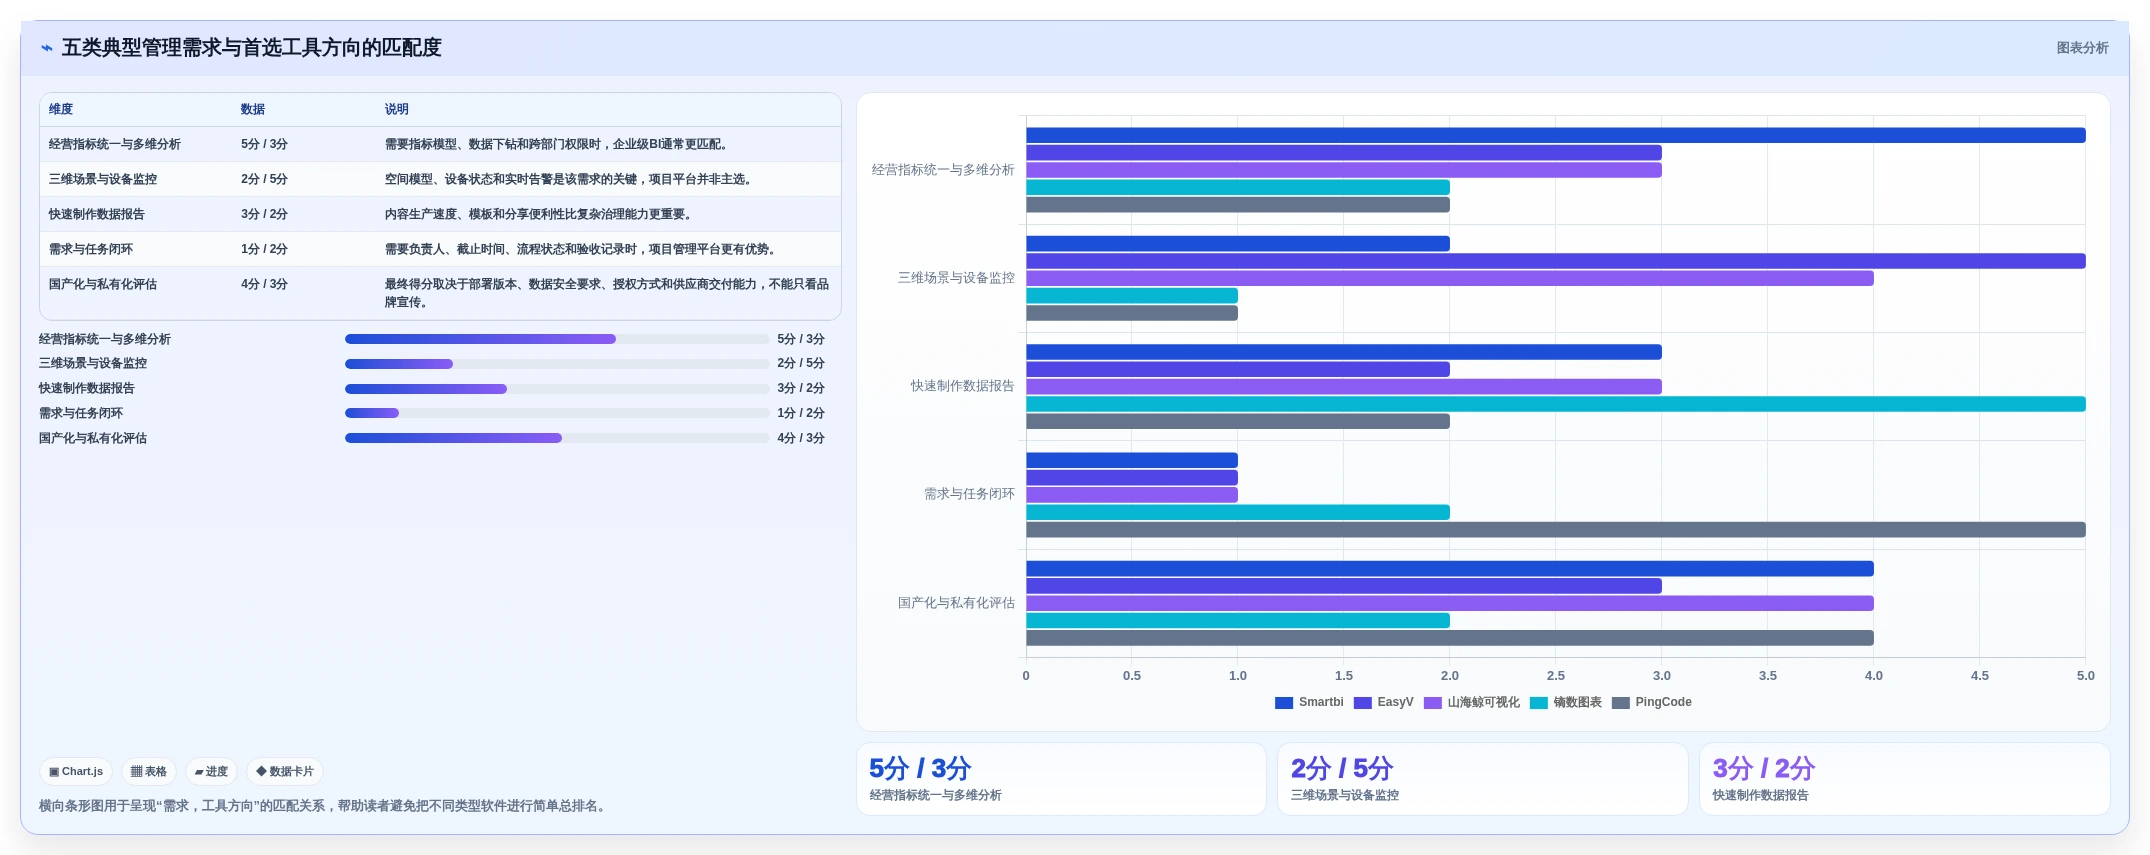Image resolution: width=2150 pixels, height=855 pixels.
Task: Toggle the 山海鲸可视化 legend swatch
Action: click(x=1433, y=703)
